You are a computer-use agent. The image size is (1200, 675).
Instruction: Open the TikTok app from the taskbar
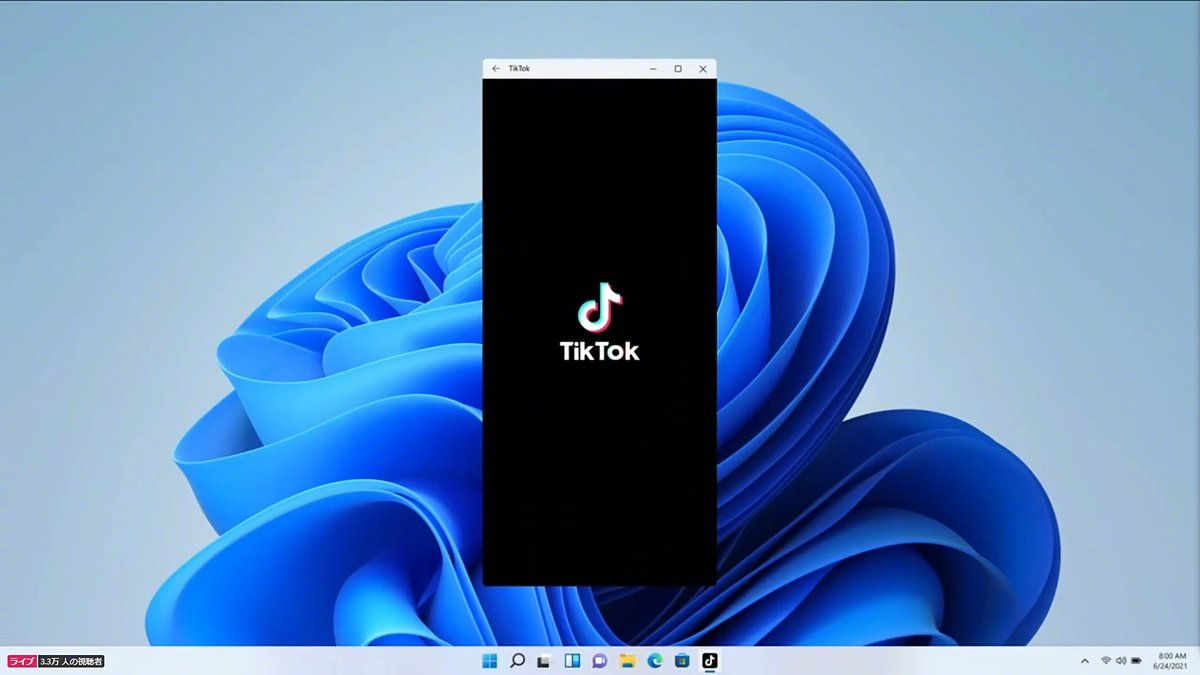[x=710, y=660]
